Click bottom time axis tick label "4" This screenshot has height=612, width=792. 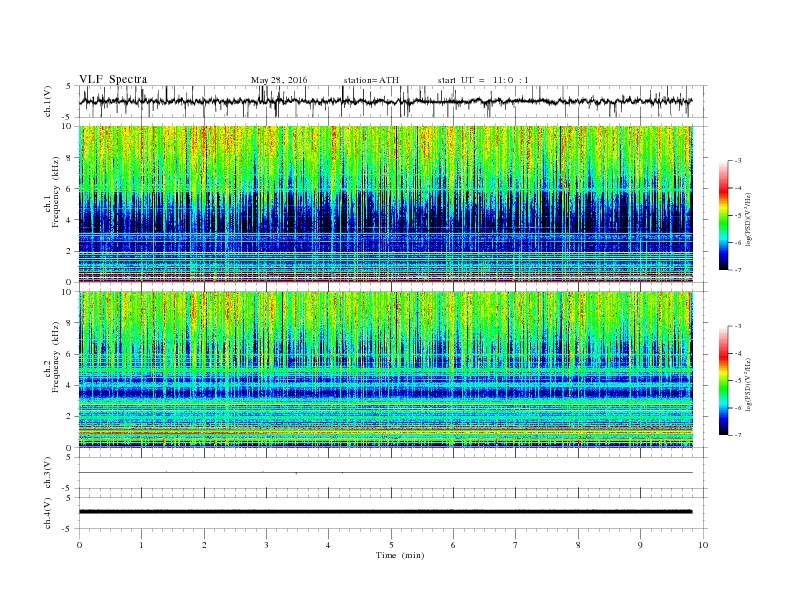(x=328, y=545)
